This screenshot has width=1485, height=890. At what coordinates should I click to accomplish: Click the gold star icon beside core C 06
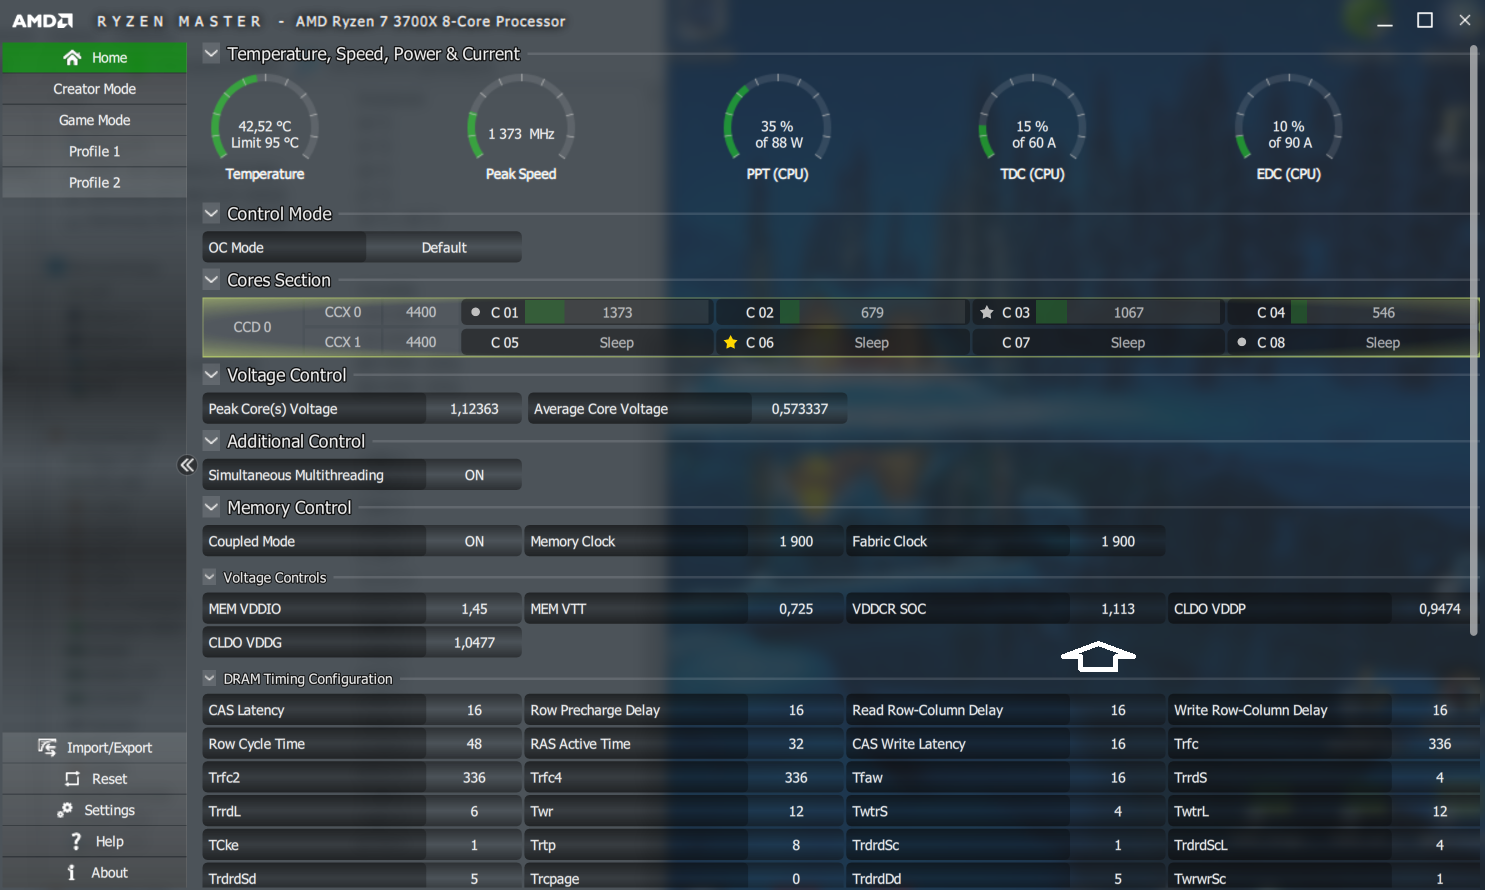[x=731, y=342]
